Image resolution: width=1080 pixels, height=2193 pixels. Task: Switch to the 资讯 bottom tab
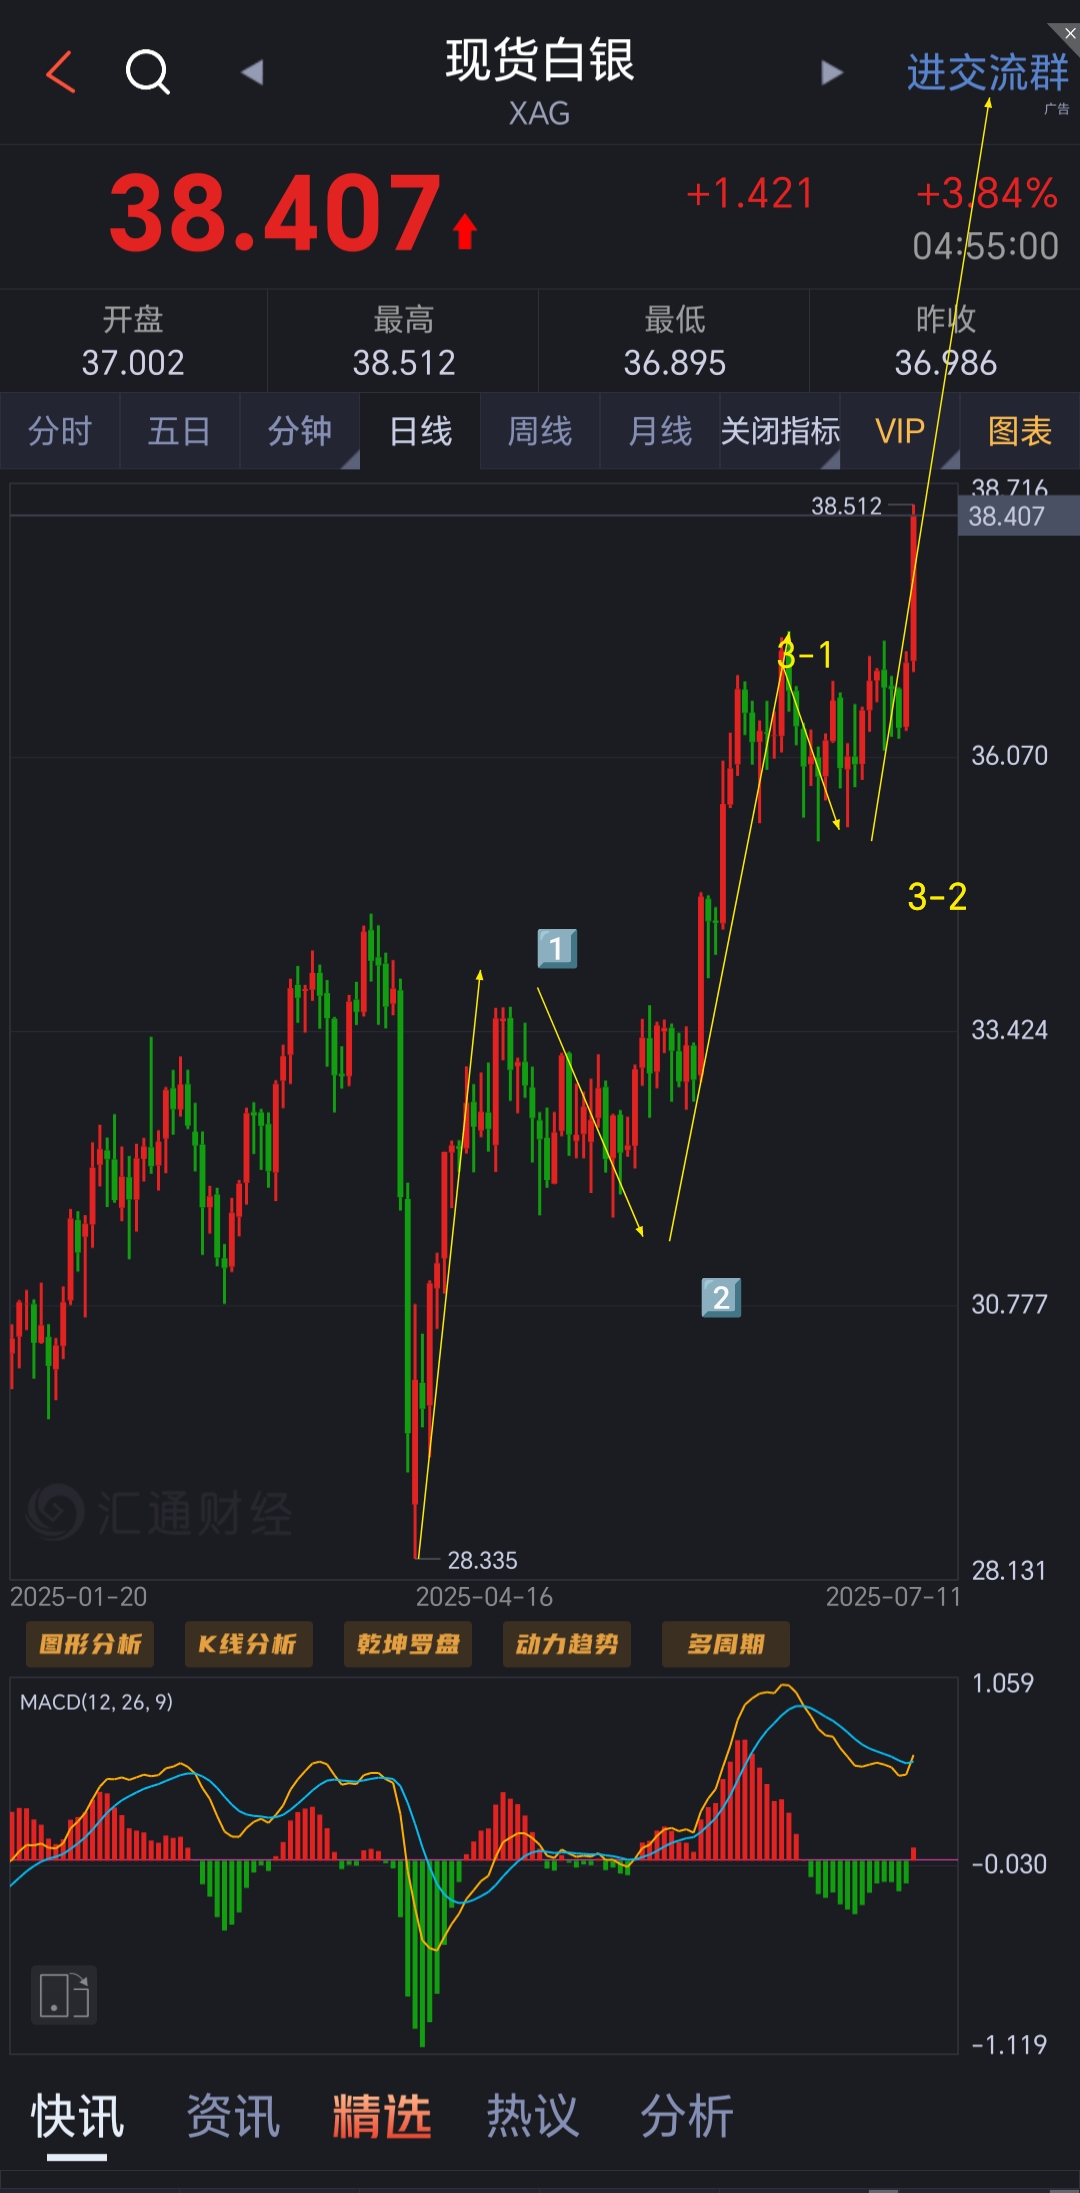(233, 2116)
